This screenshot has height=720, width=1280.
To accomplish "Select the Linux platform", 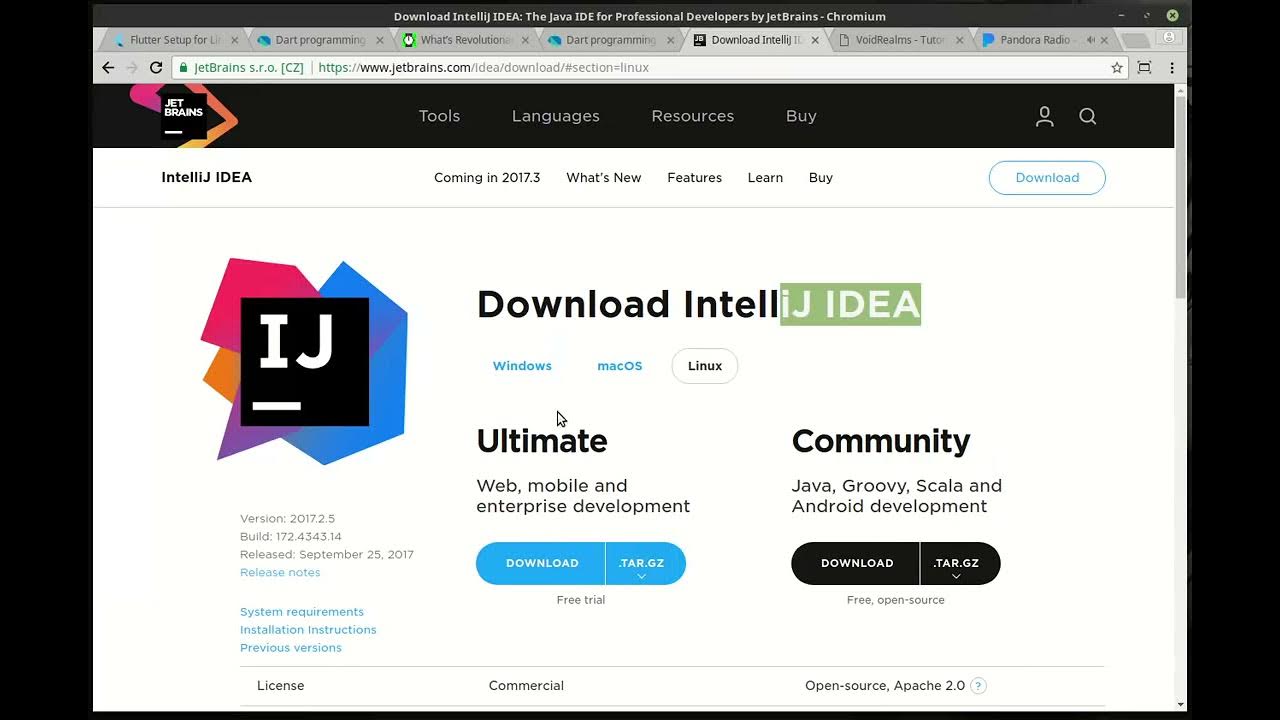I will (x=704, y=366).
